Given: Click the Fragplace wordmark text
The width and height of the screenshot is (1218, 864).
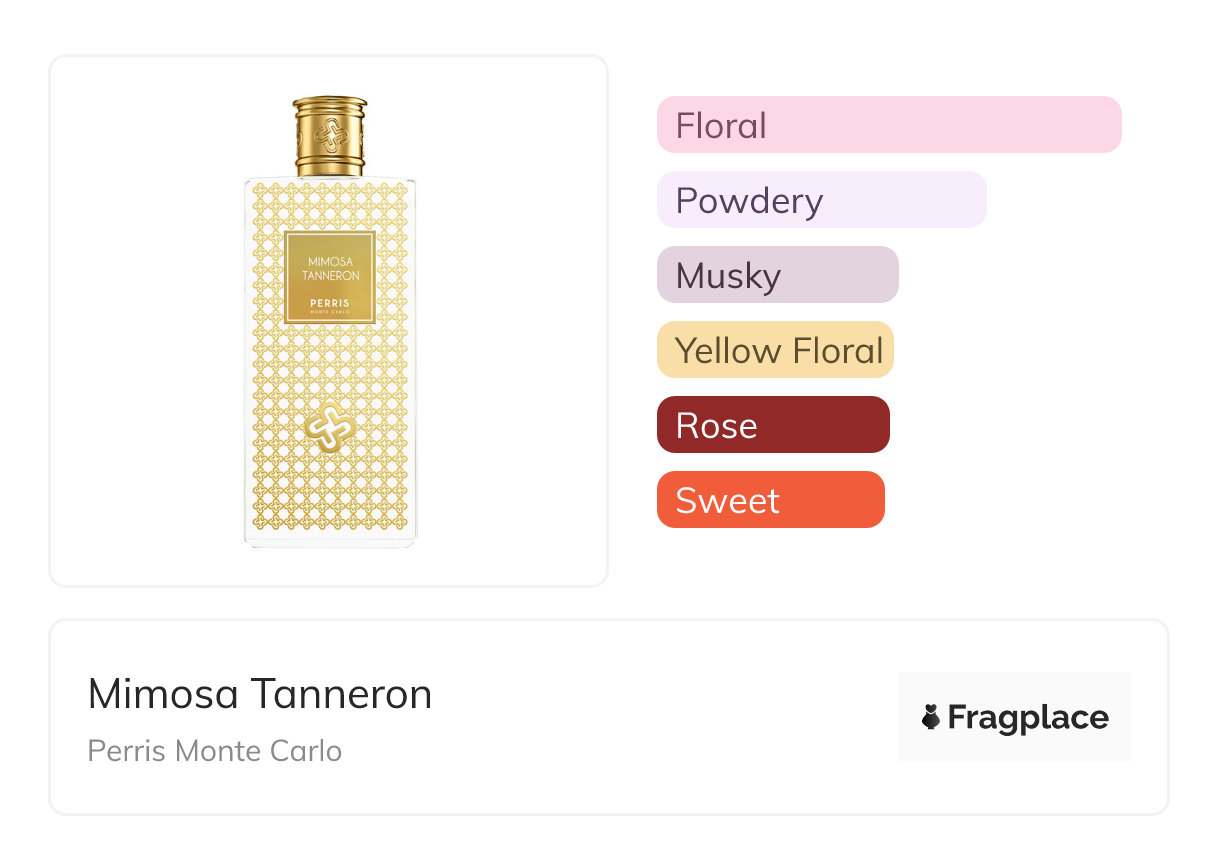Looking at the screenshot, I should tap(1028, 717).
